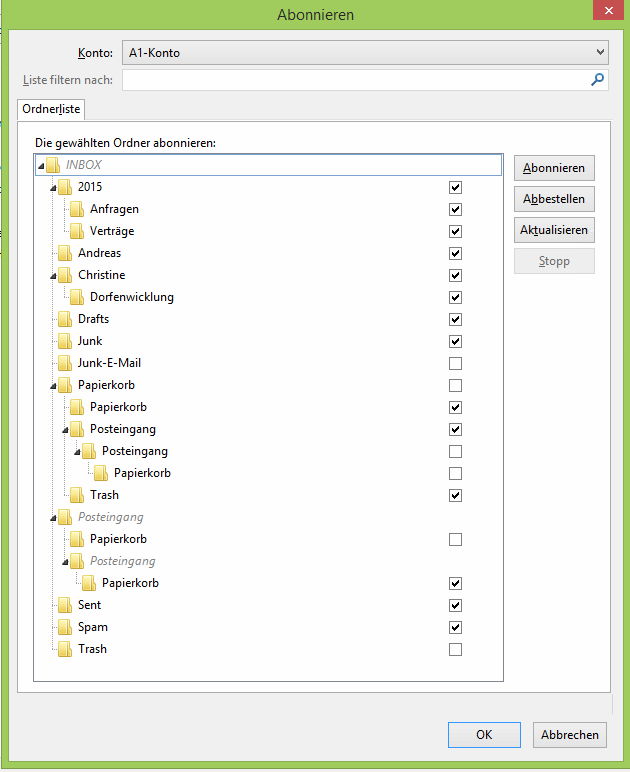Select the Ordnerliste tab
630x772 pixels.
click(x=51, y=109)
